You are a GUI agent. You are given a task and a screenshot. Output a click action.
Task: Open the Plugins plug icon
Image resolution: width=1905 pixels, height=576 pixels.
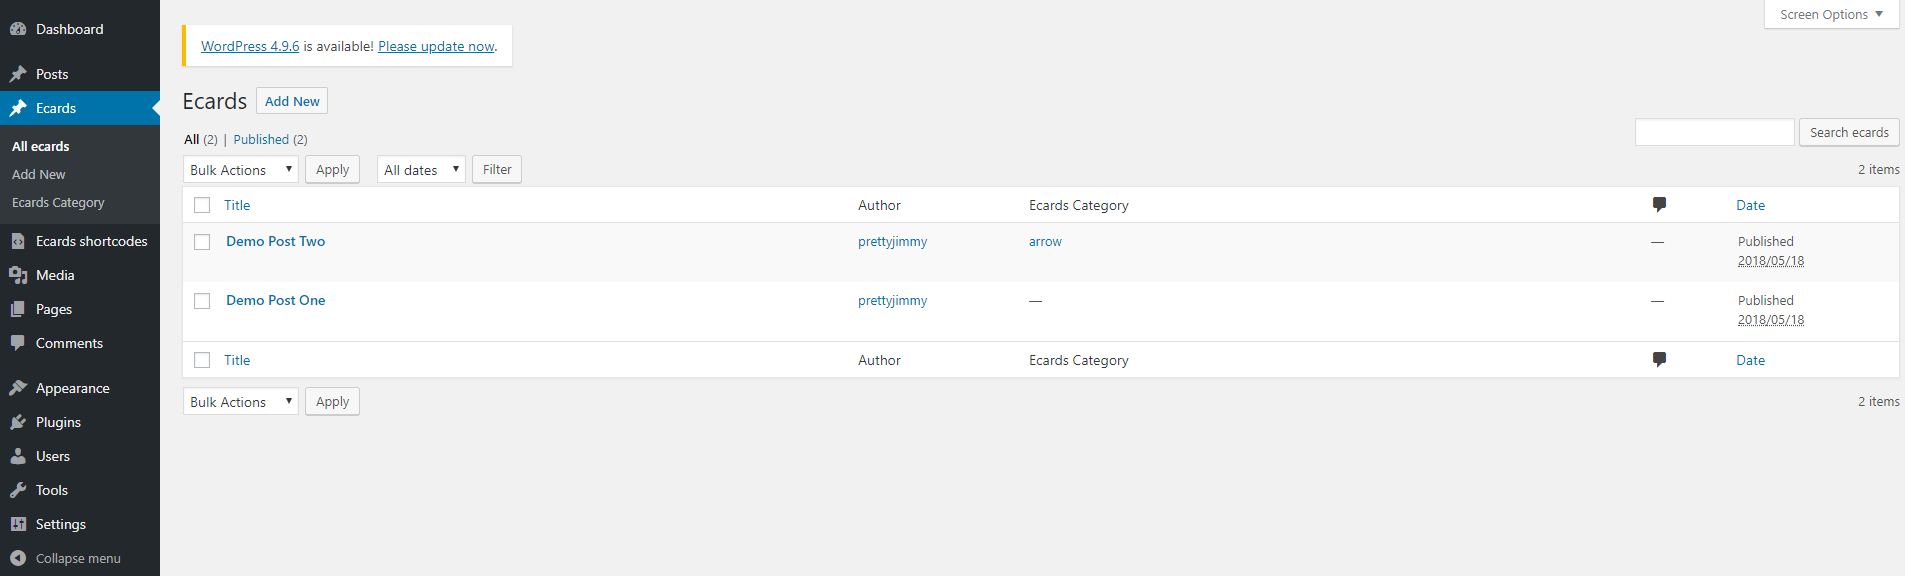[x=18, y=422]
